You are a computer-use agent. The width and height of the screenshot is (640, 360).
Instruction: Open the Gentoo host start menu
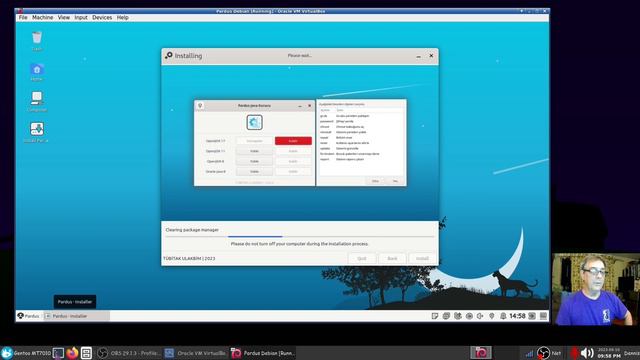pyautogui.click(x=26, y=353)
